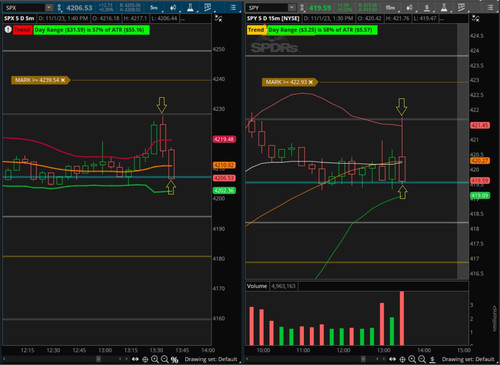Toggle percent scale on the SPX chart

174,360
